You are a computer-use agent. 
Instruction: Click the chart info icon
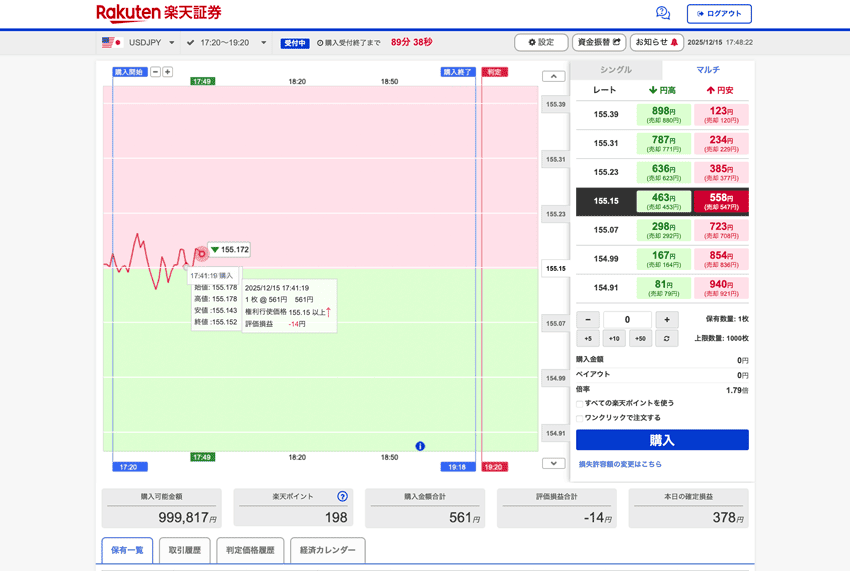(x=420, y=446)
